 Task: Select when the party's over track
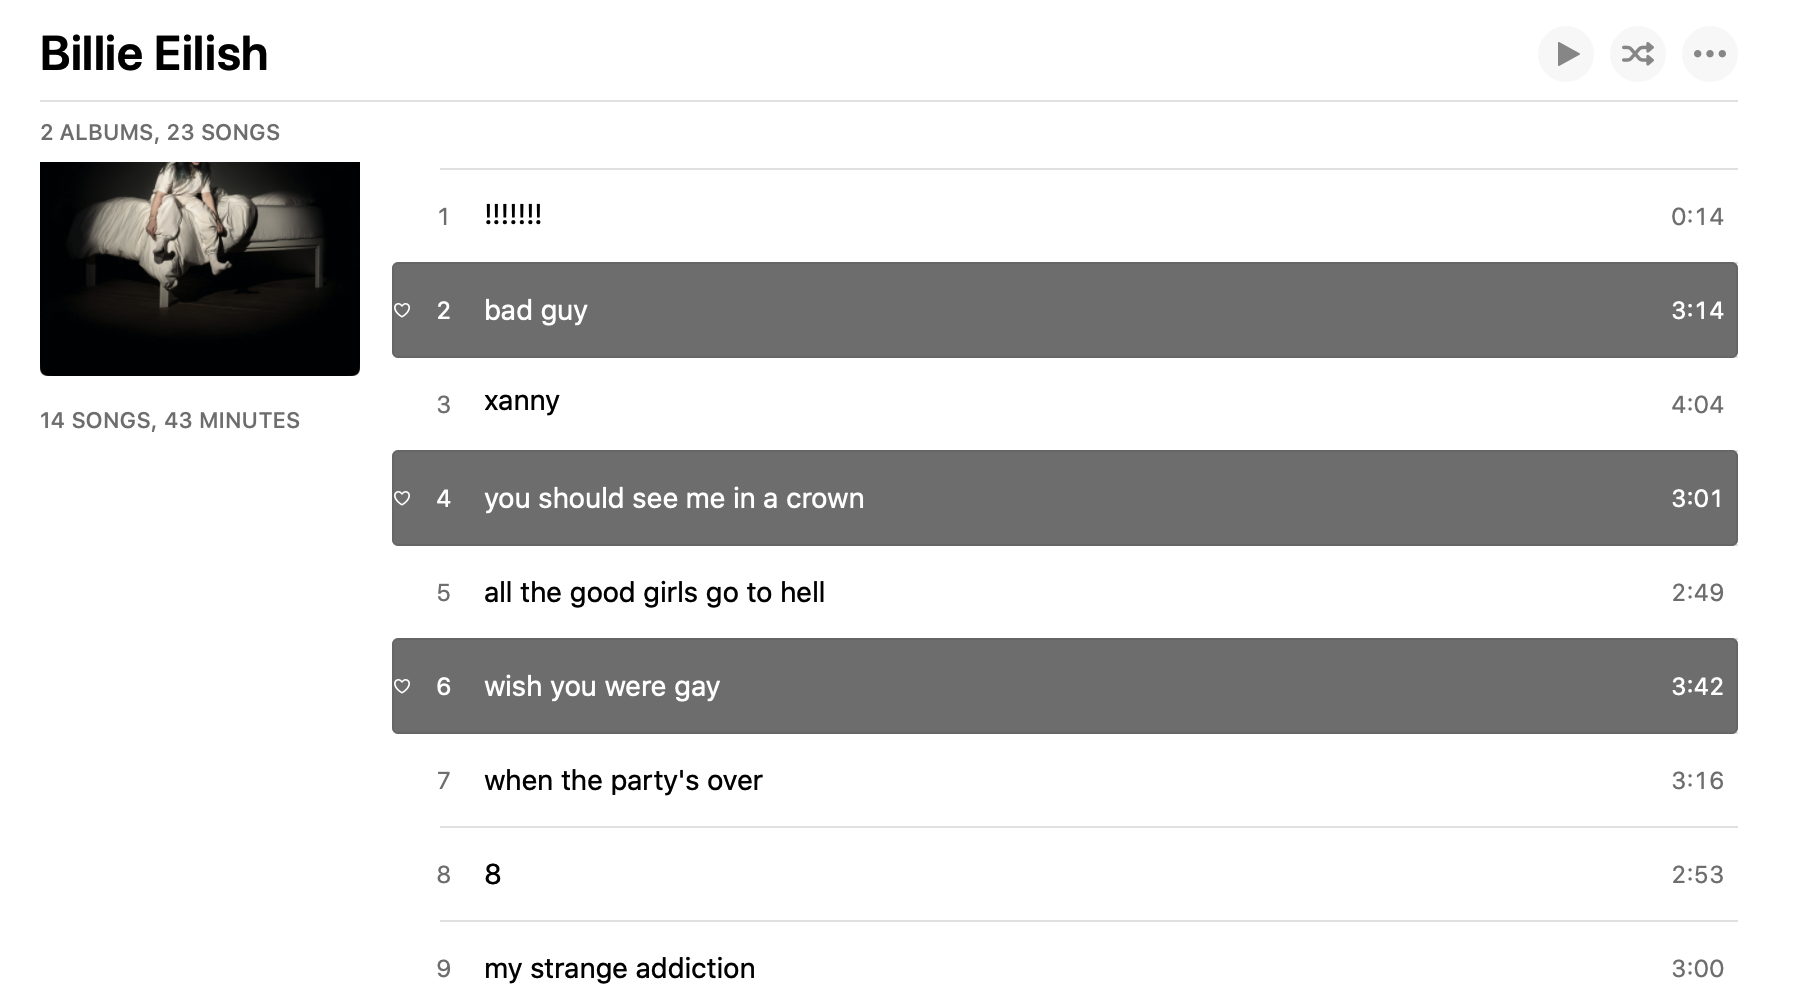623,780
